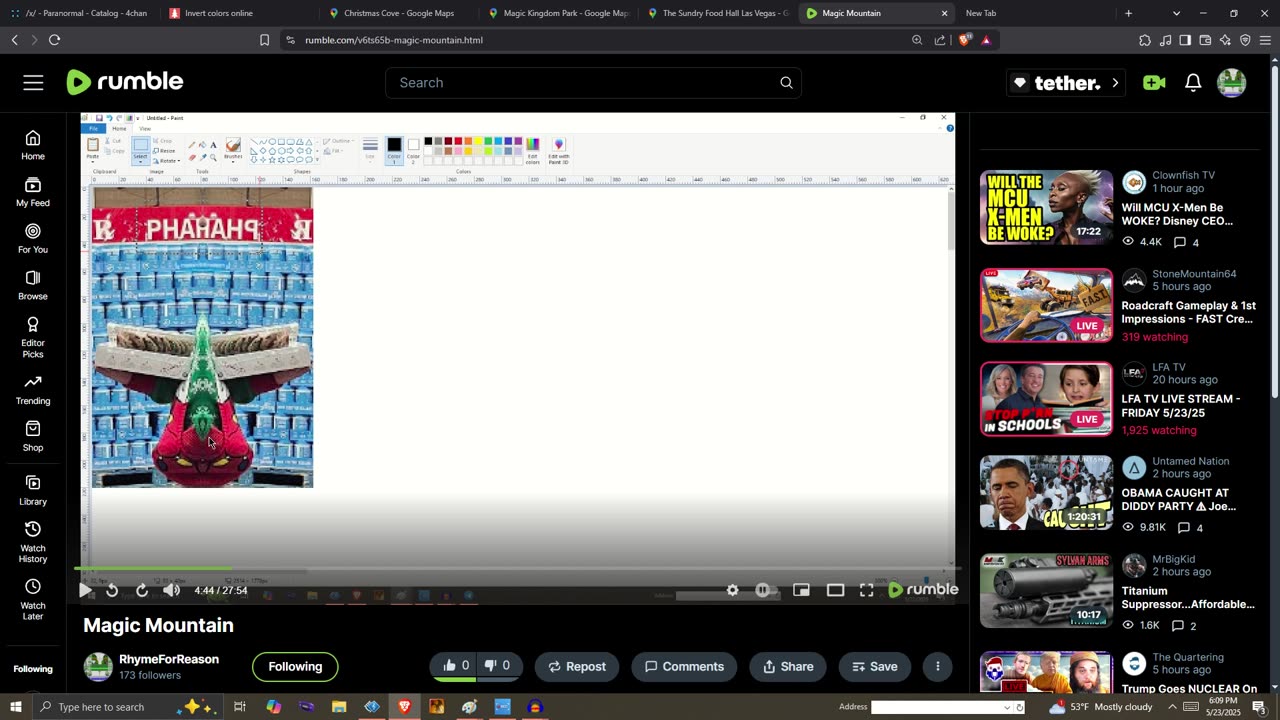Viewport: 1280px width, 720px height.
Task: Open Roadcraft Gameplay live stream thumbnail
Action: [x=1046, y=305]
